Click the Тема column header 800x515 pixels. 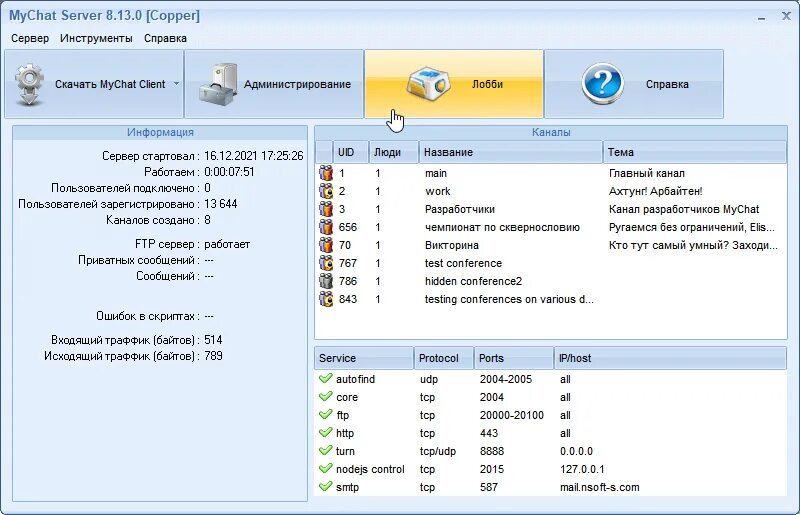(695, 152)
